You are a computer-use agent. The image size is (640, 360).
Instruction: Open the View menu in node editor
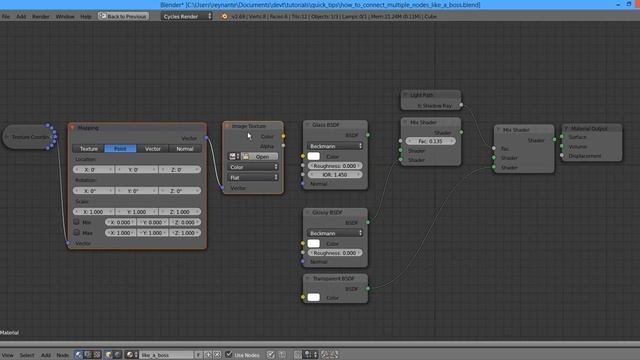pos(8,355)
